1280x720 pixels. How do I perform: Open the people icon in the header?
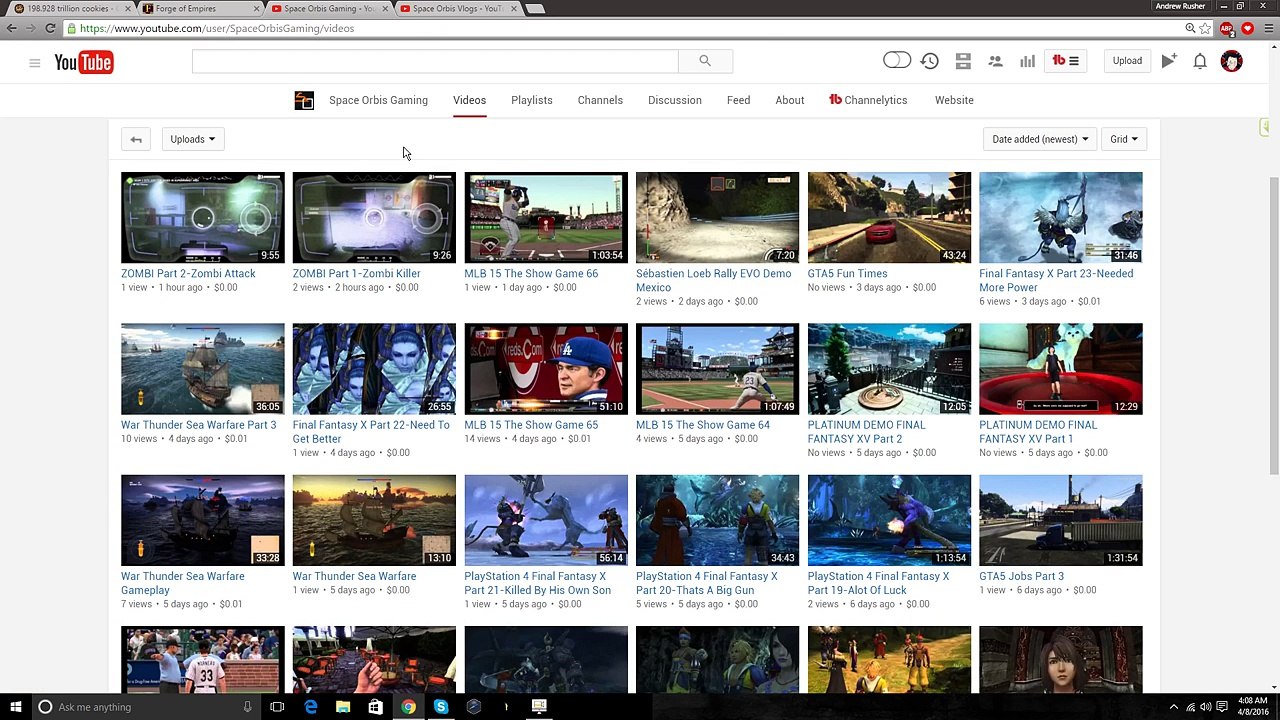coord(995,61)
